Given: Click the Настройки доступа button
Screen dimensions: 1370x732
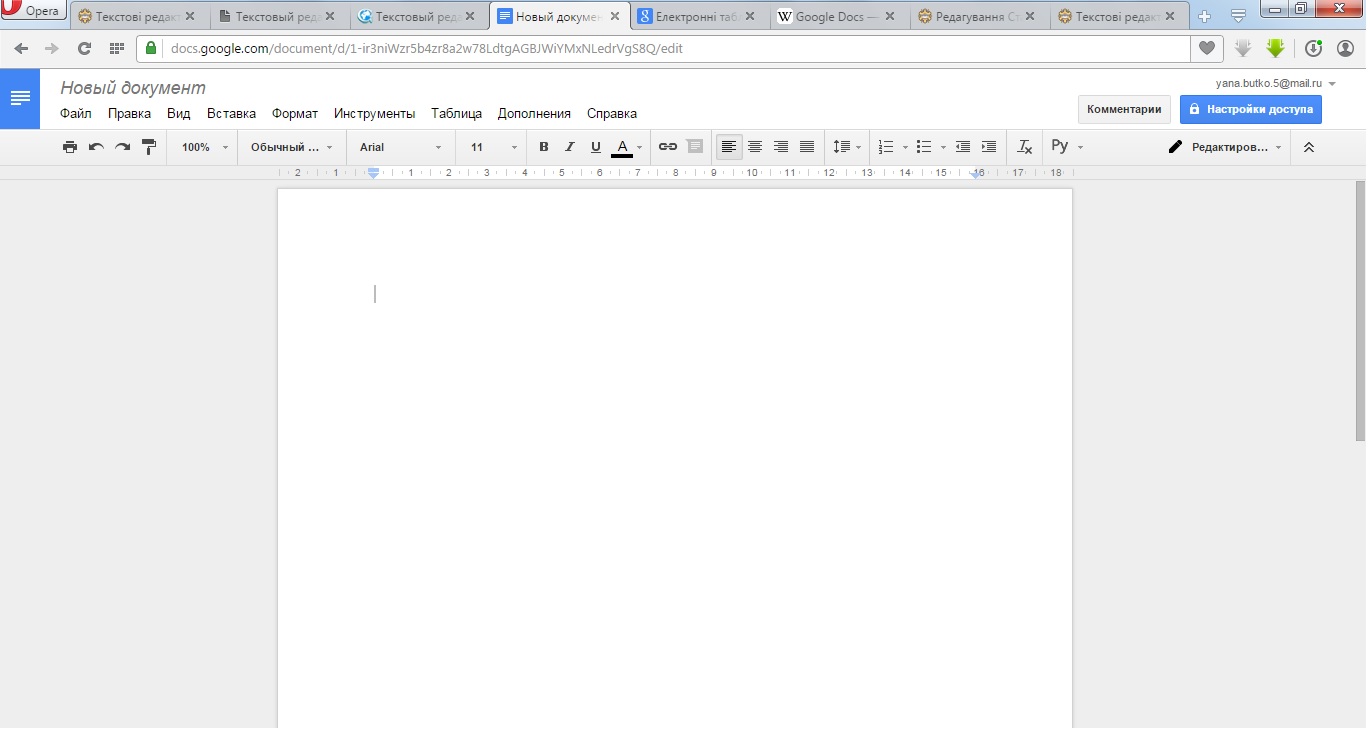Looking at the screenshot, I should 1250,110.
